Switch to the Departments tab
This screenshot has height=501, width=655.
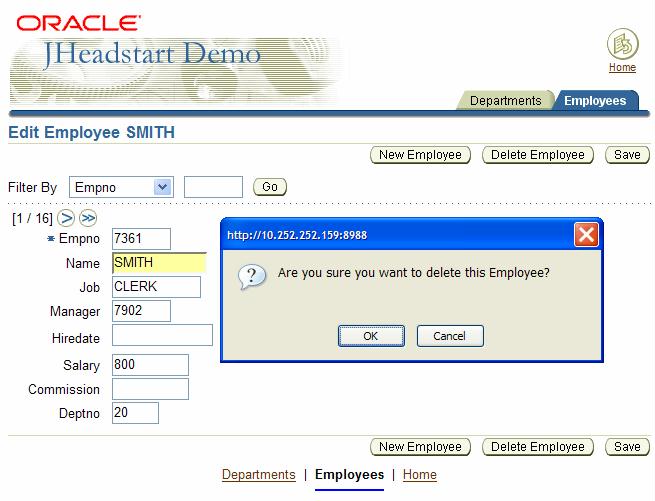[505, 100]
